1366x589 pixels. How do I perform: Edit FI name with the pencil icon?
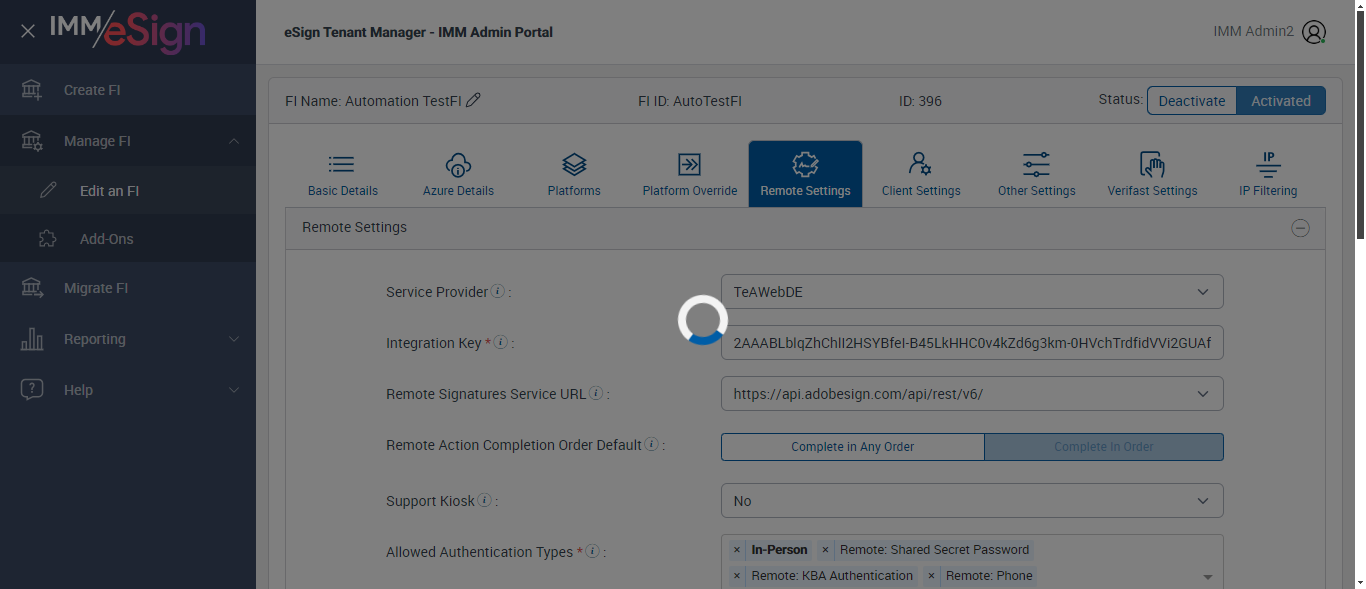(x=474, y=100)
